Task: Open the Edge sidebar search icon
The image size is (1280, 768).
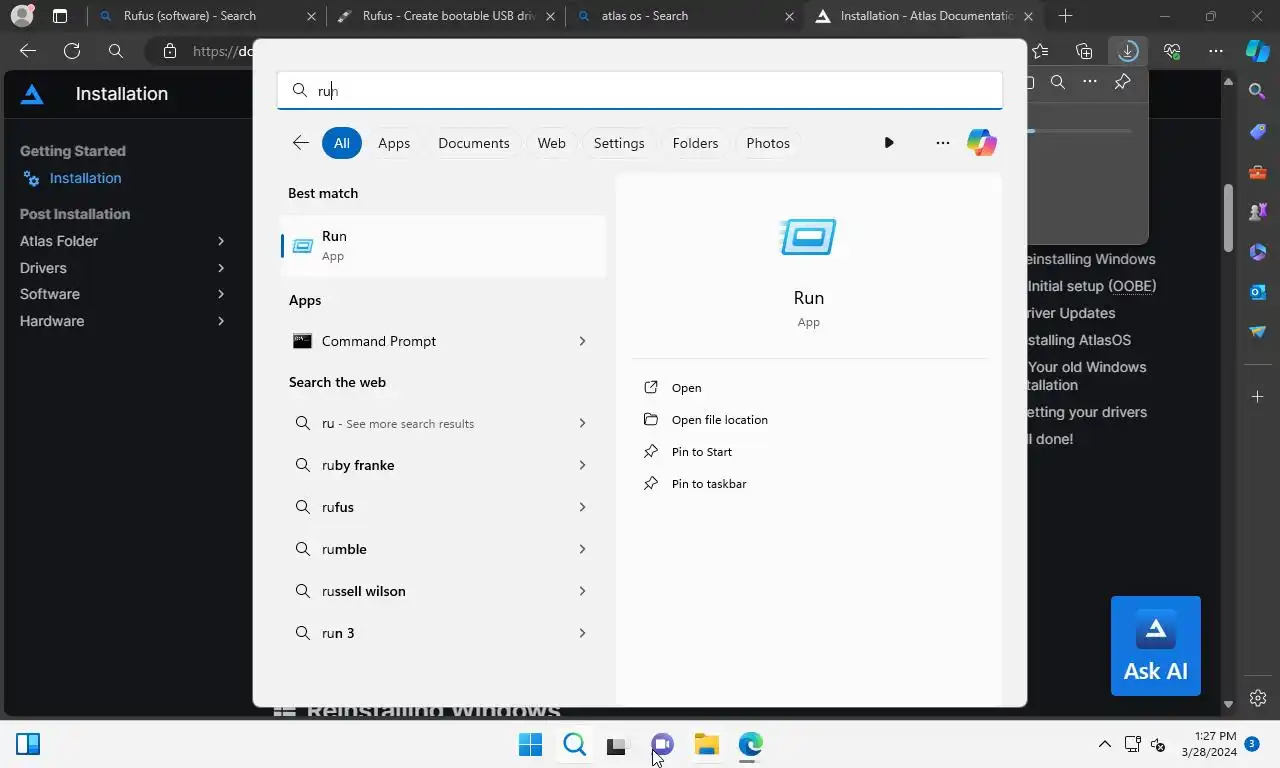Action: (1258, 91)
